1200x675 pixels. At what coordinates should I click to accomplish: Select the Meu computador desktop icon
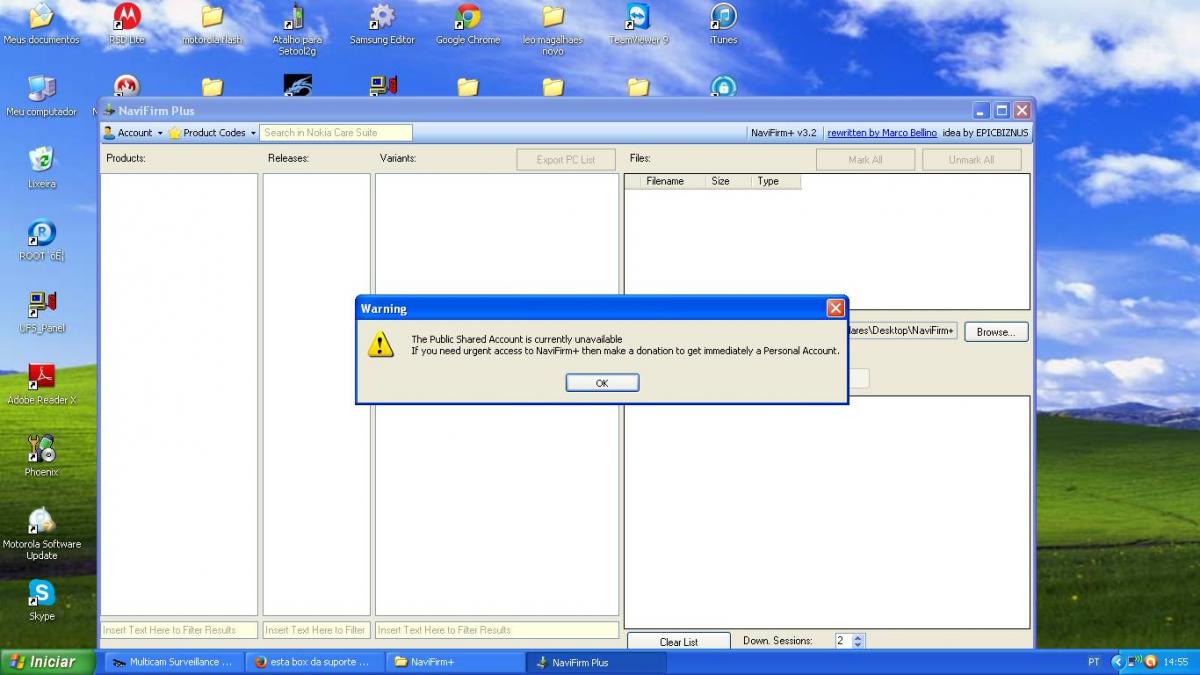point(41,96)
